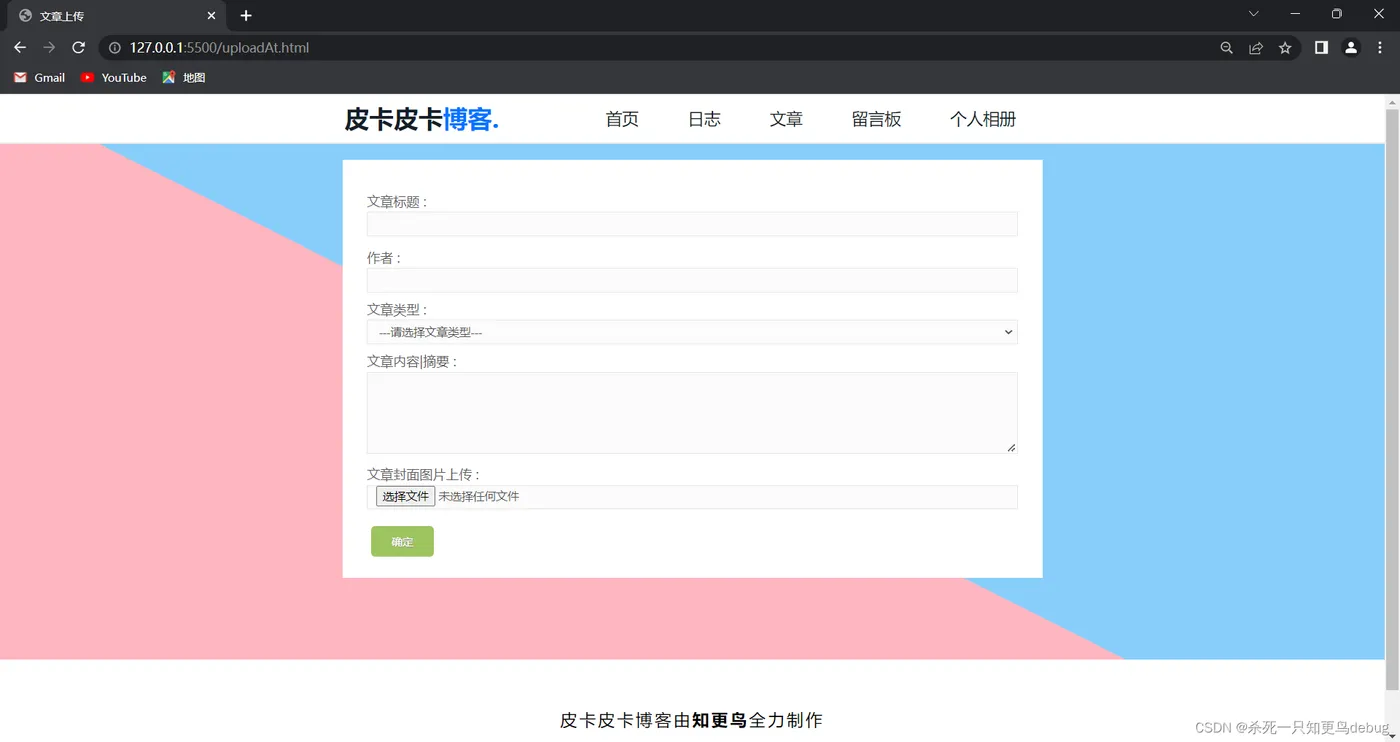Open the 地图 bookmark
This screenshot has height=742, width=1400.
[184, 77]
